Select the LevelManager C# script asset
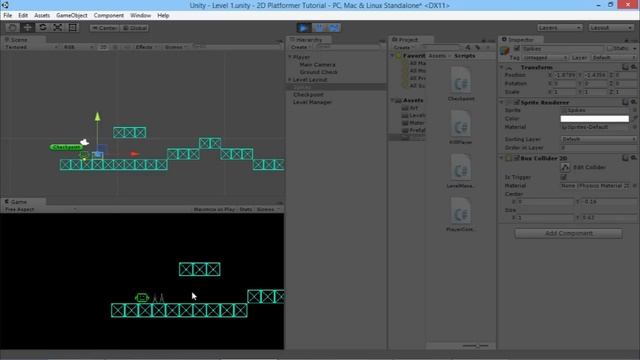 tap(461, 171)
